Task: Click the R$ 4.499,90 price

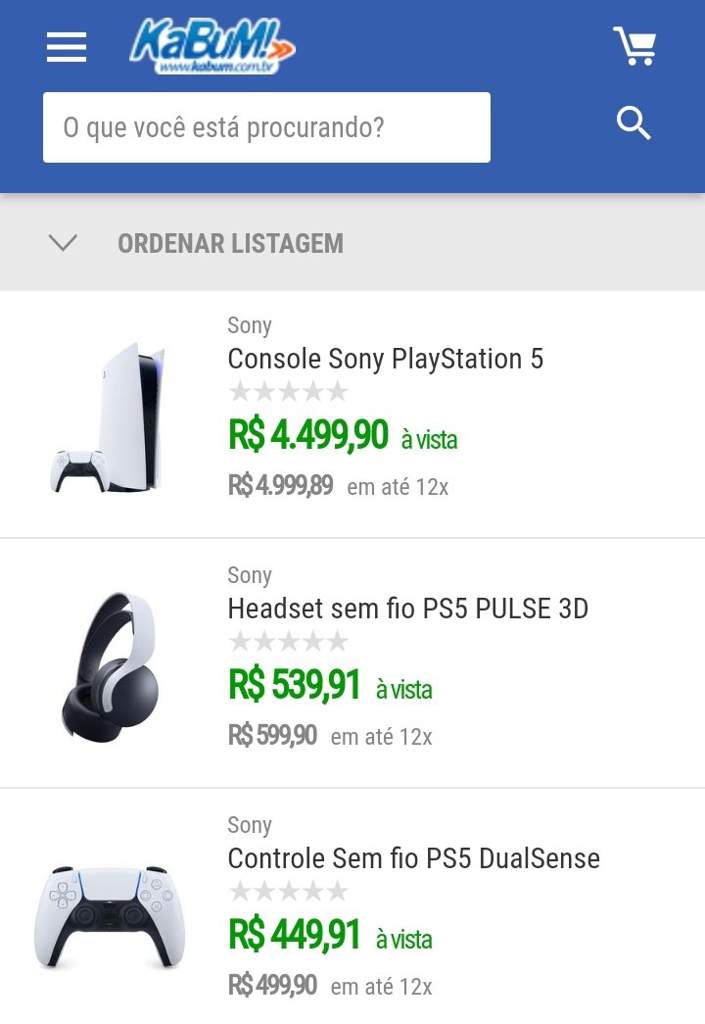Action: tap(308, 435)
